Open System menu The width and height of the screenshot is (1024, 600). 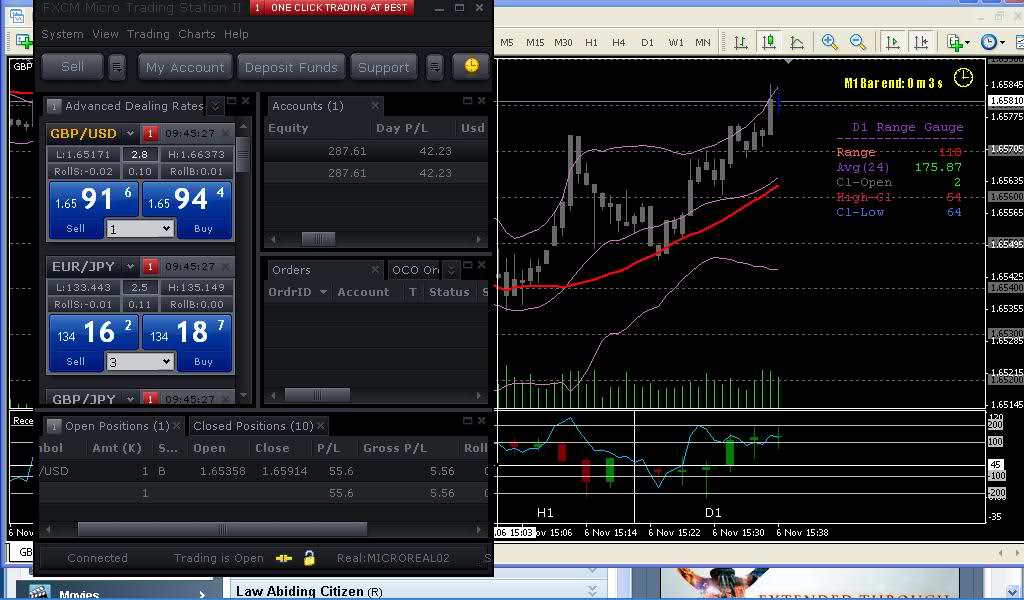[x=62, y=34]
